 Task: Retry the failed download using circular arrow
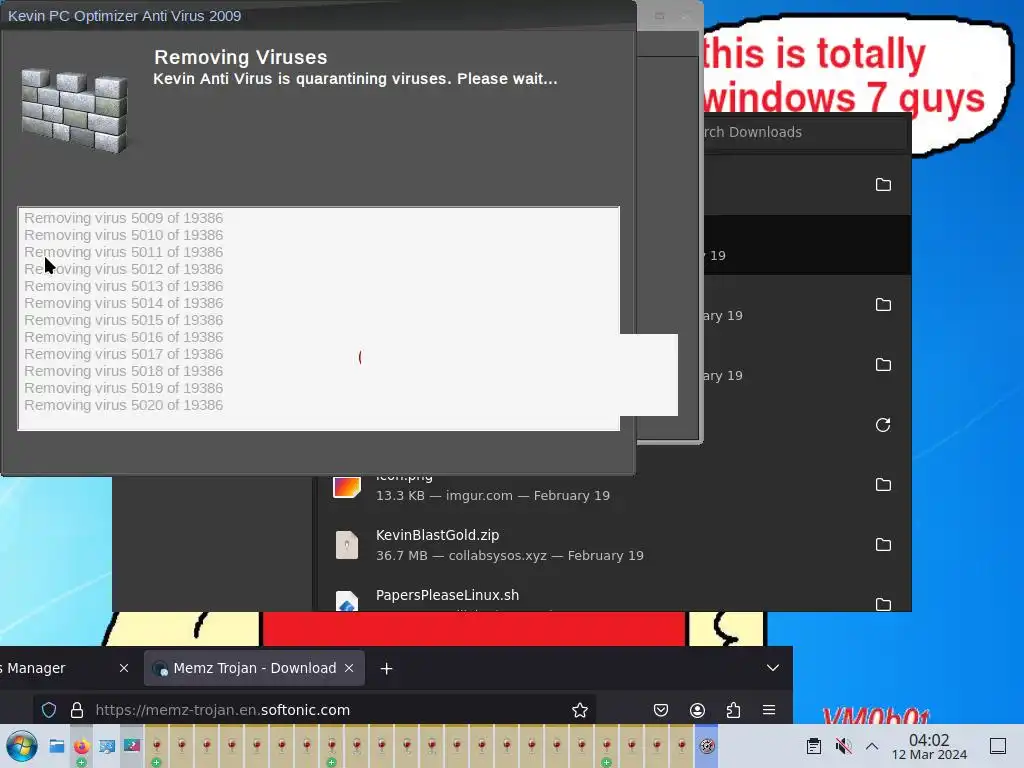pos(883,425)
